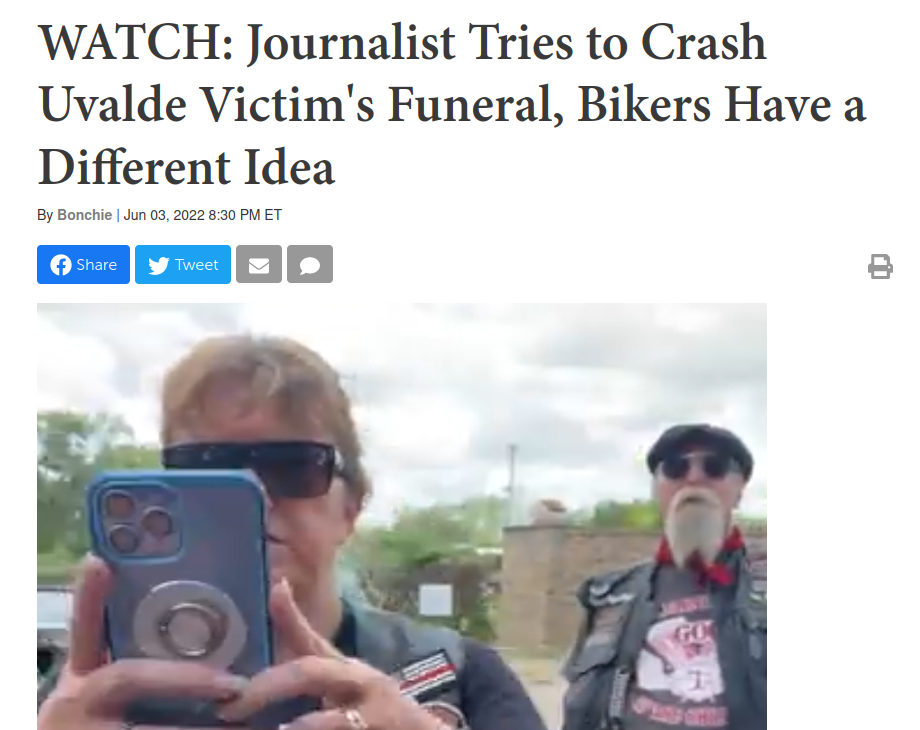Click the blue phone in the photo

click(x=181, y=578)
